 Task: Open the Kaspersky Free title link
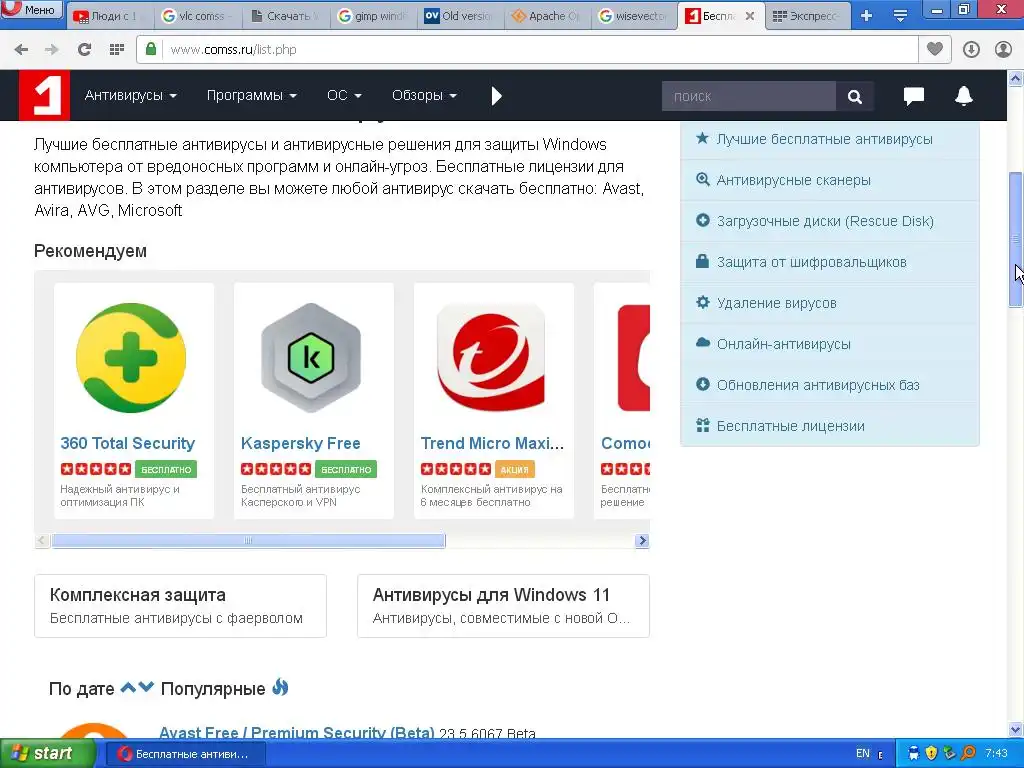coord(300,443)
